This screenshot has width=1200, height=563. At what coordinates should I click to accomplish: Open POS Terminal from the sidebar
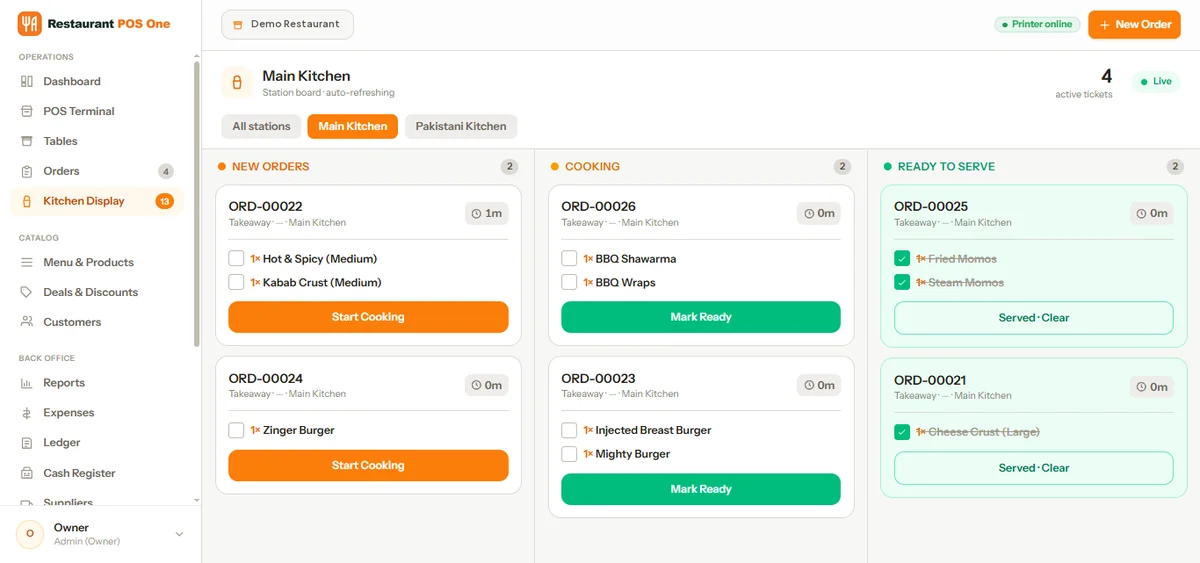click(x=97, y=111)
